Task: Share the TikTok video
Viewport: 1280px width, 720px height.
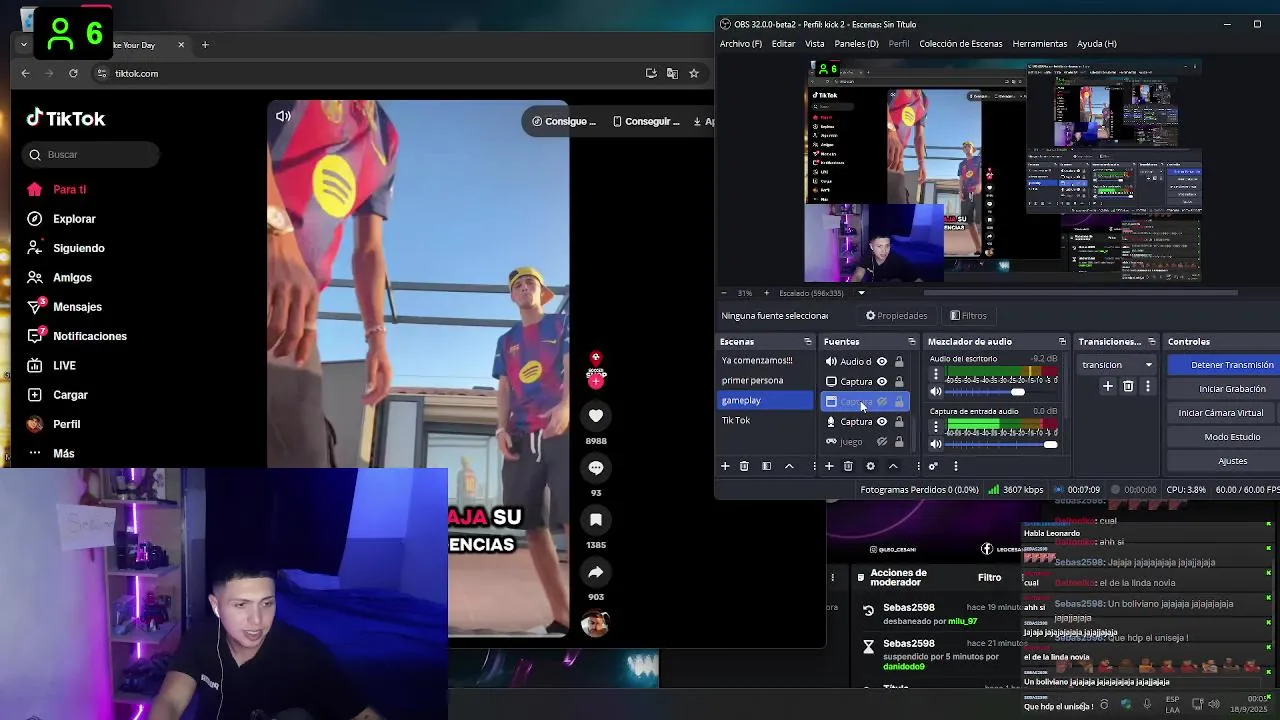Action: click(x=596, y=572)
